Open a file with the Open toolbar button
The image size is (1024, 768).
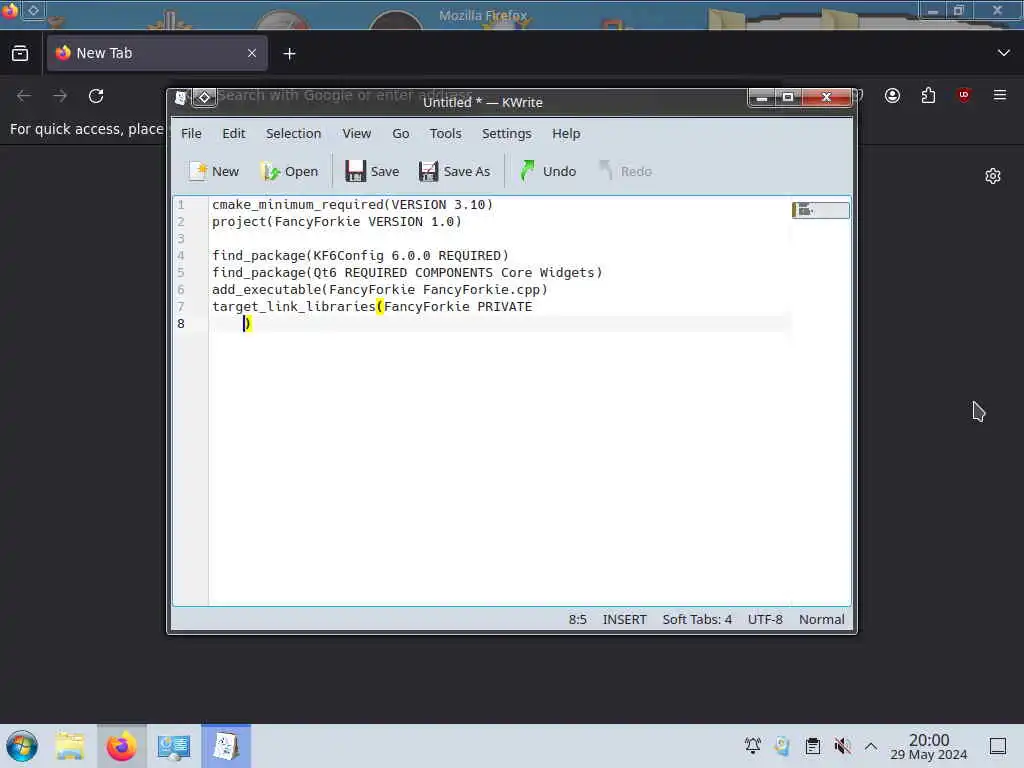289,171
